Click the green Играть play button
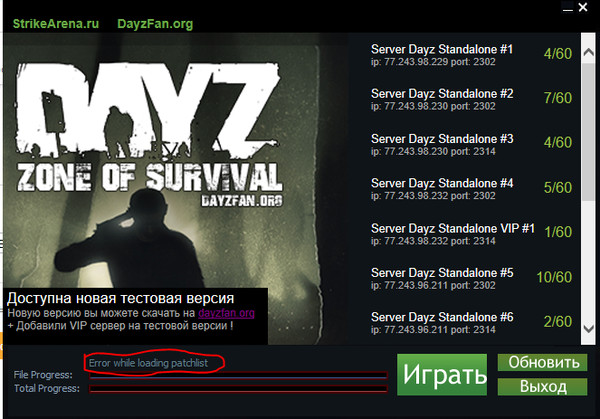Viewport: 600px width, 419px height. [442, 375]
